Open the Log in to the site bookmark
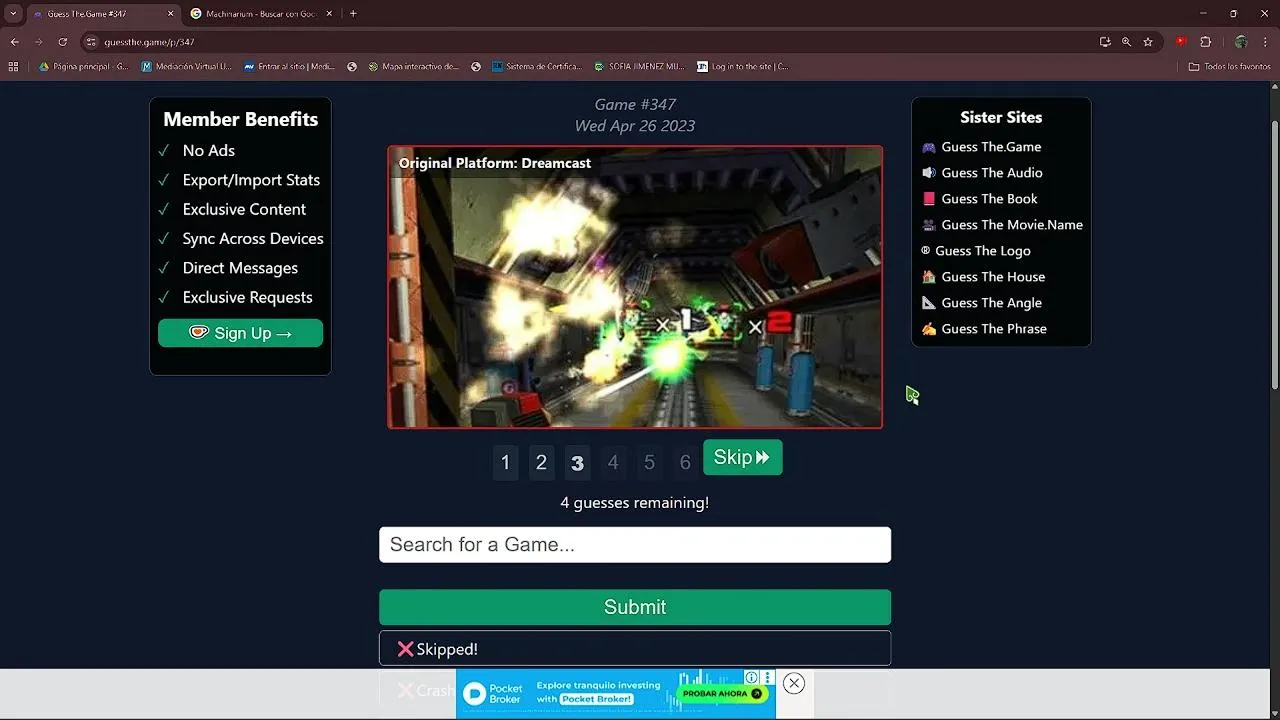 click(743, 67)
